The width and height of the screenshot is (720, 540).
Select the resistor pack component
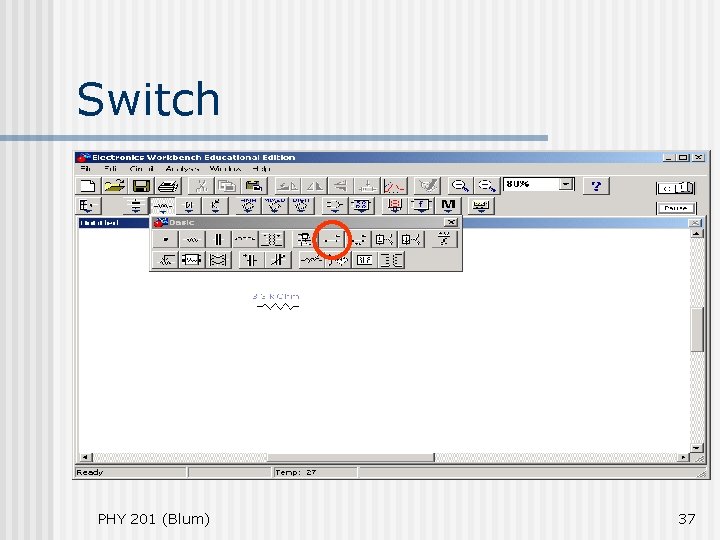click(192, 260)
